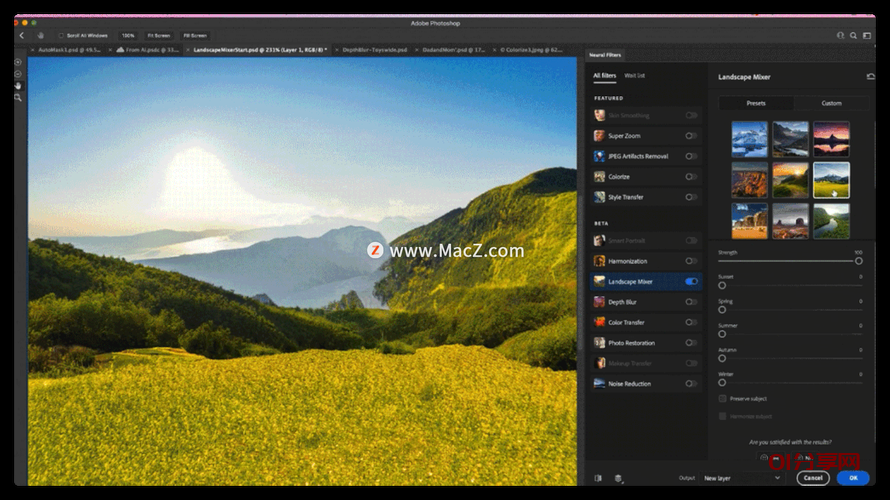Image resolution: width=890 pixels, height=500 pixels.
Task: Enable Scroll All Windows checkbox
Action: pos(61,35)
